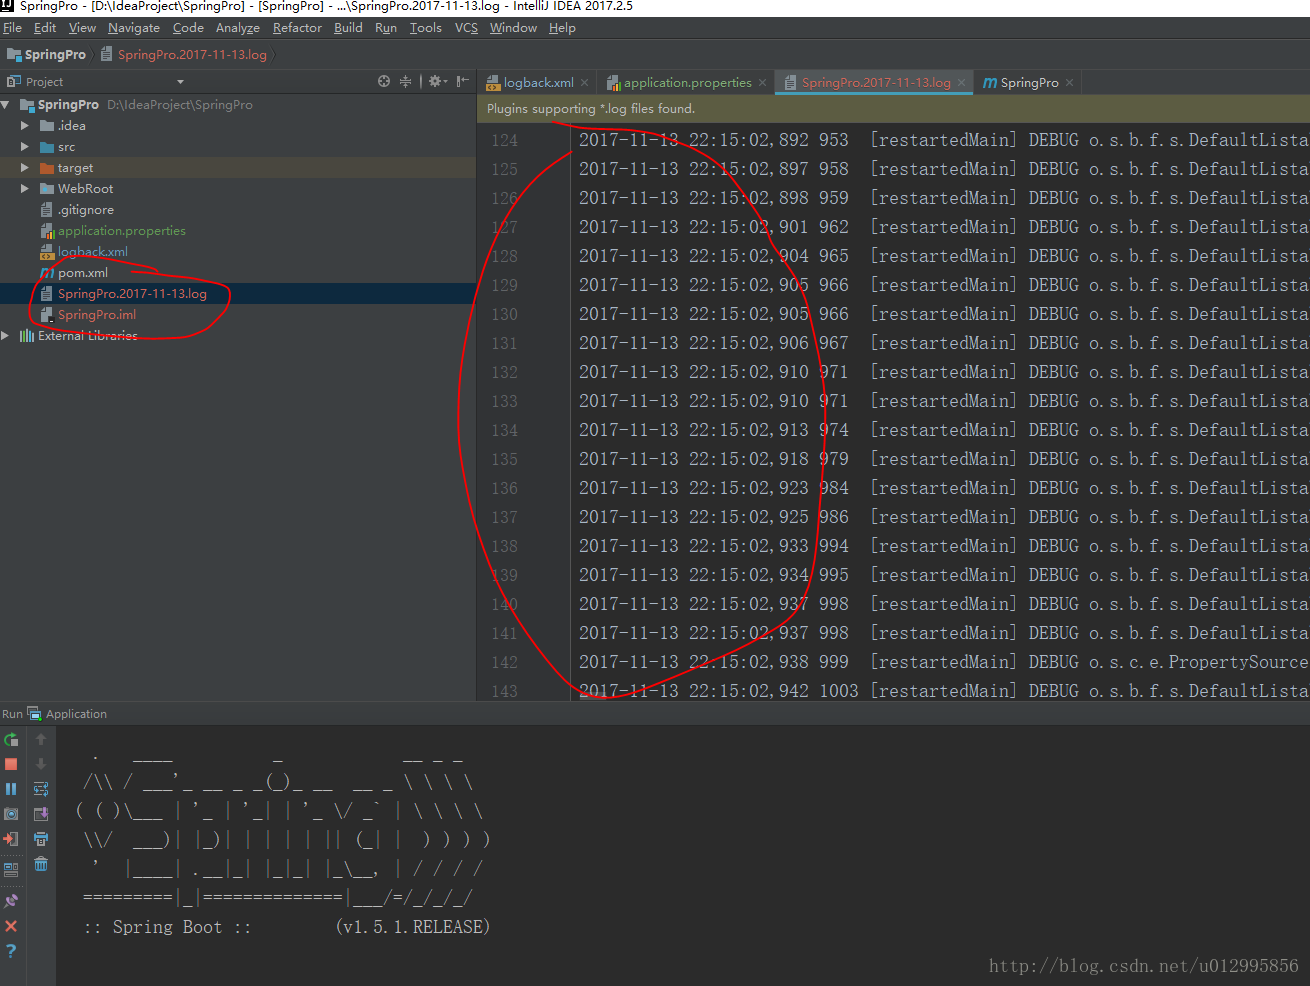Screen dimensions: 1310x986
Task: Close Run panel with red X icon
Action: (11, 926)
